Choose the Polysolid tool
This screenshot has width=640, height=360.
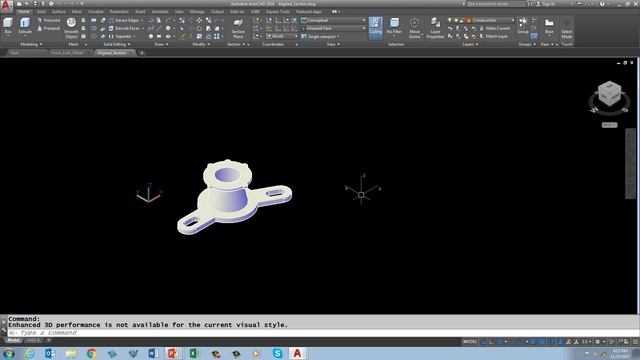coord(49,20)
